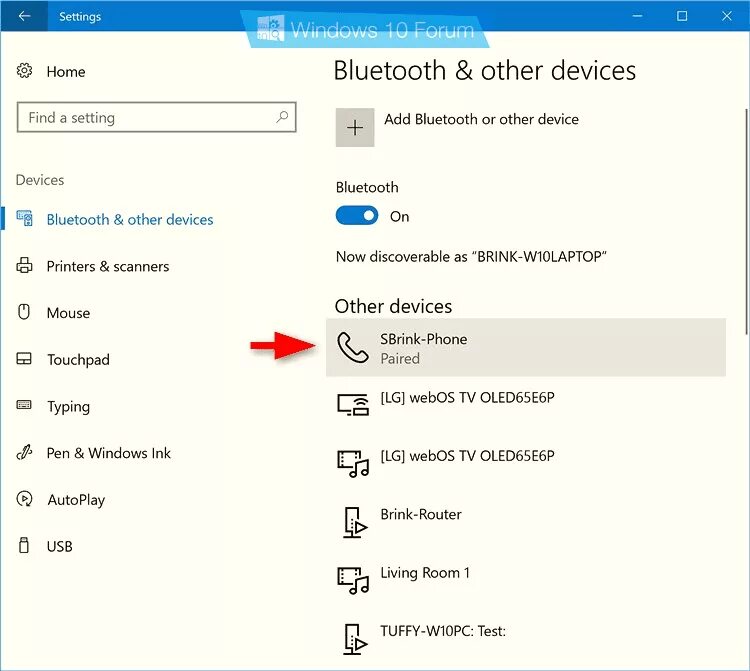Click the Typing keyboard icon

[24, 405]
